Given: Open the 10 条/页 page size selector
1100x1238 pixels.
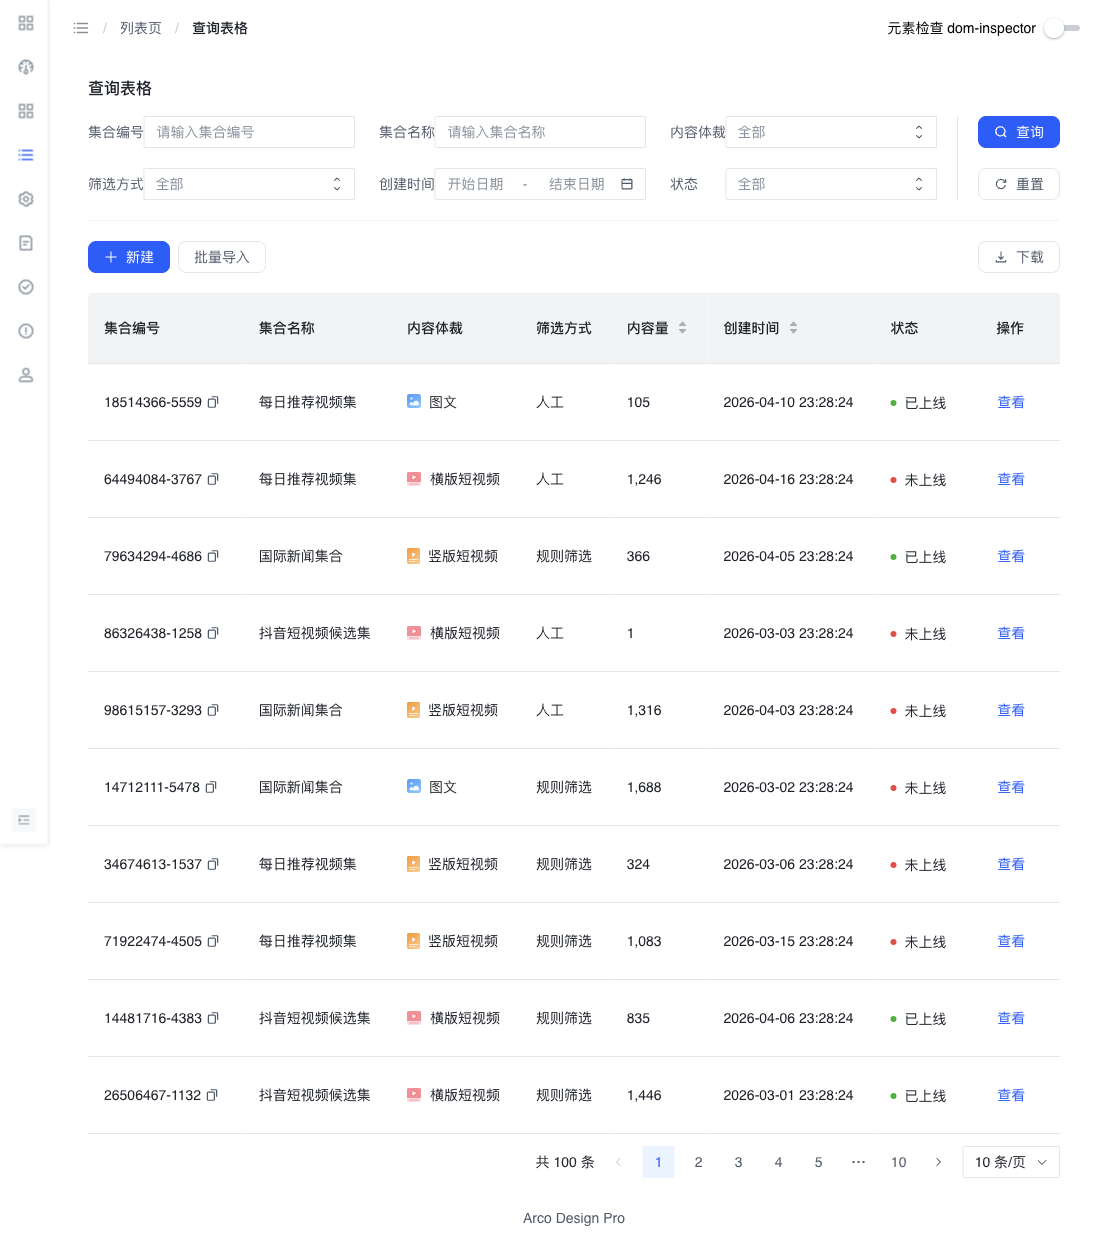Looking at the screenshot, I should click(x=1011, y=1162).
